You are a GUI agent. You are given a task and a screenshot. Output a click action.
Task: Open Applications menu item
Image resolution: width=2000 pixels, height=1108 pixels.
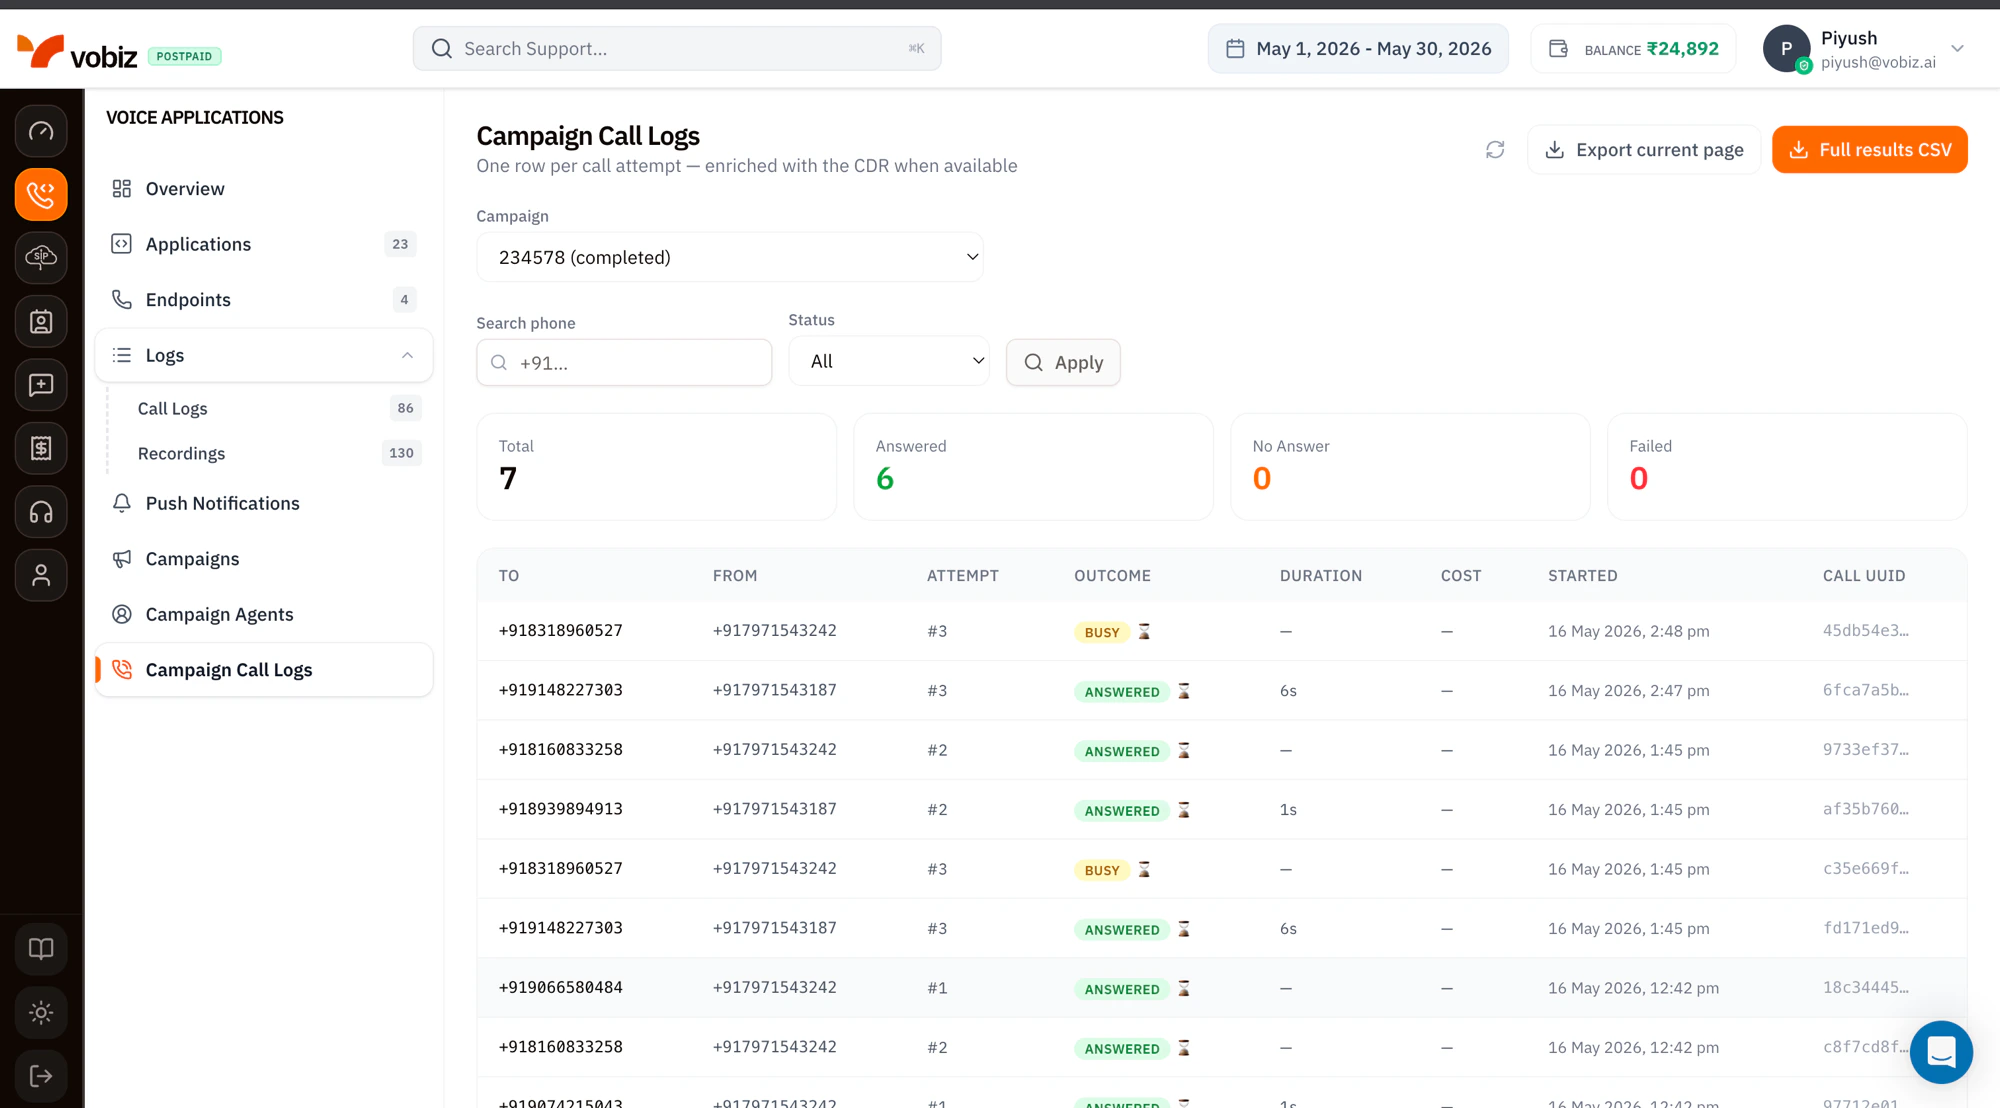coord(264,244)
